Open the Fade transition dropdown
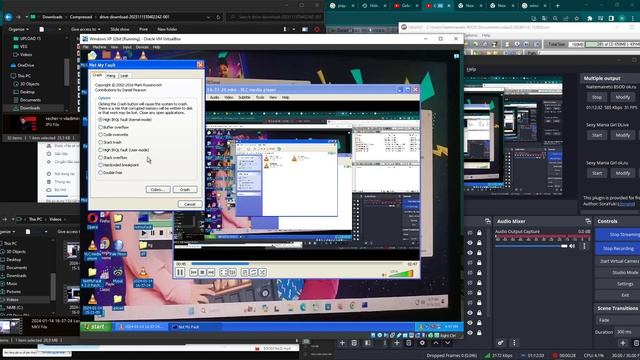Viewport: 640px width, 360px height. pos(618,320)
